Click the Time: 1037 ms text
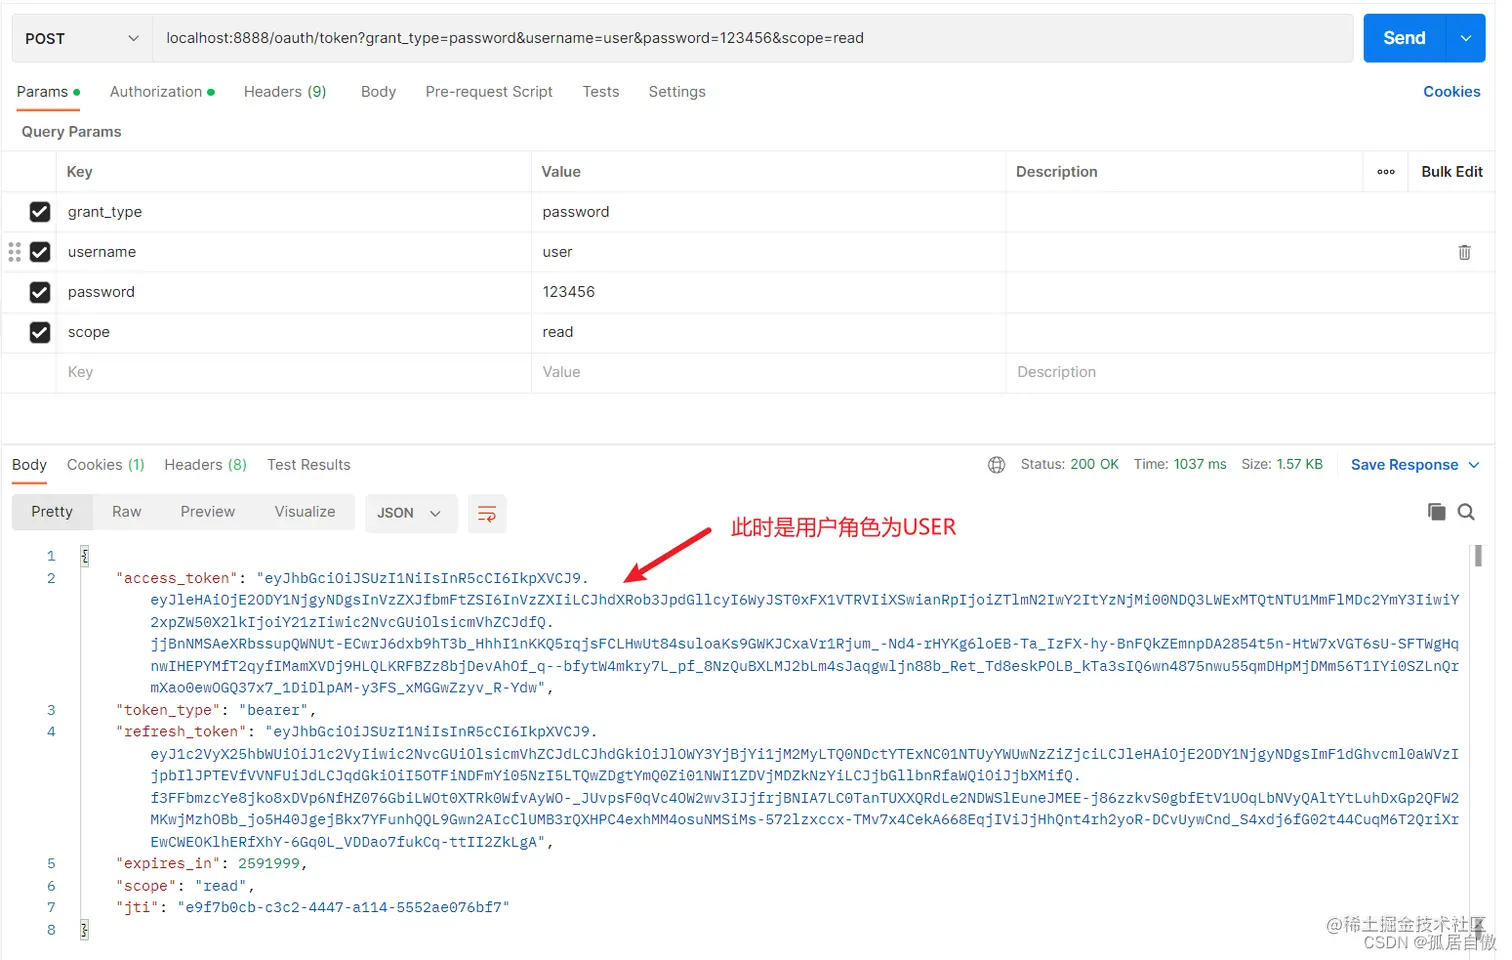 pyautogui.click(x=1180, y=465)
